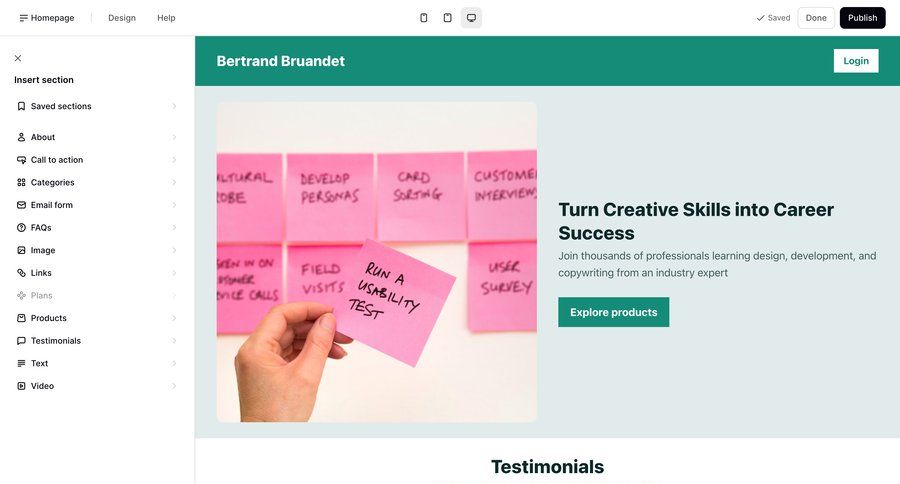Screen dimensions: 900x484
Task: Expand the About section chevron
Action: pos(174,137)
